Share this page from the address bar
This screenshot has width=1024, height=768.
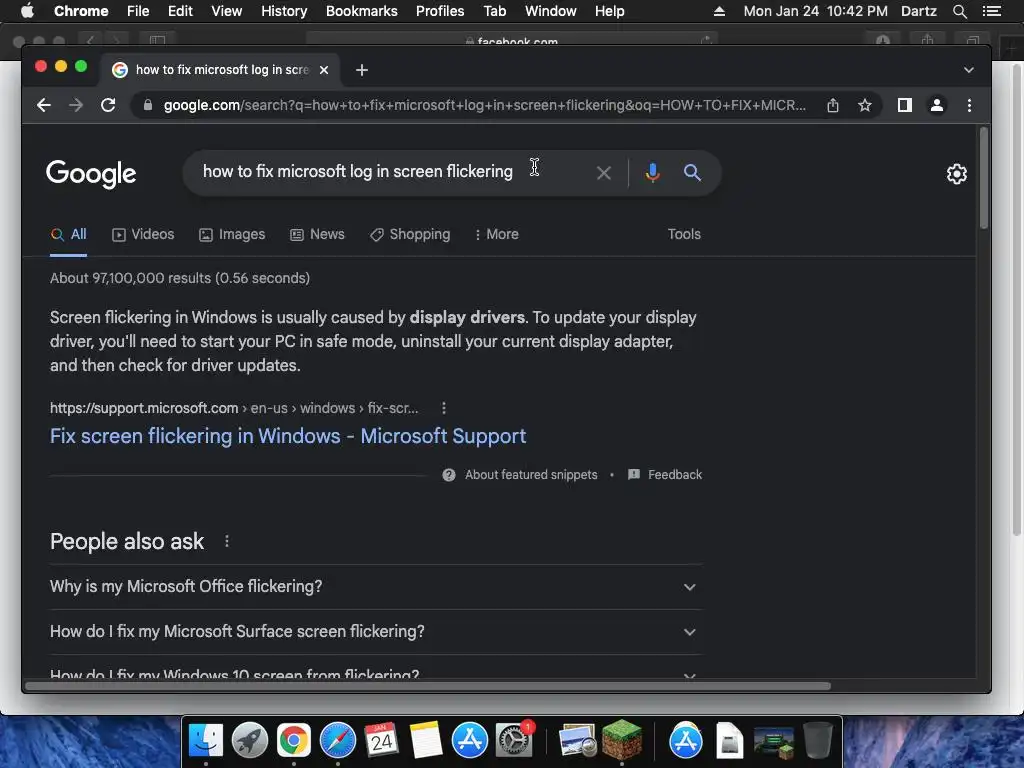[833, 105]
